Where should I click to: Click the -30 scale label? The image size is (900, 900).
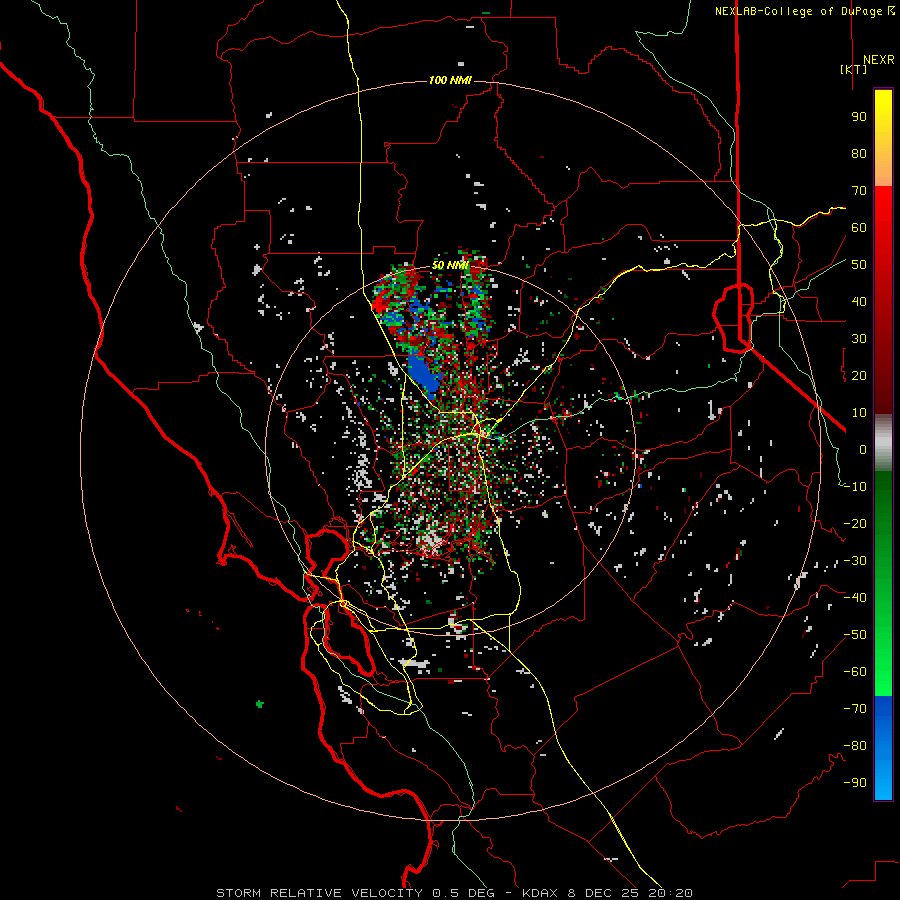click(855, 561)
